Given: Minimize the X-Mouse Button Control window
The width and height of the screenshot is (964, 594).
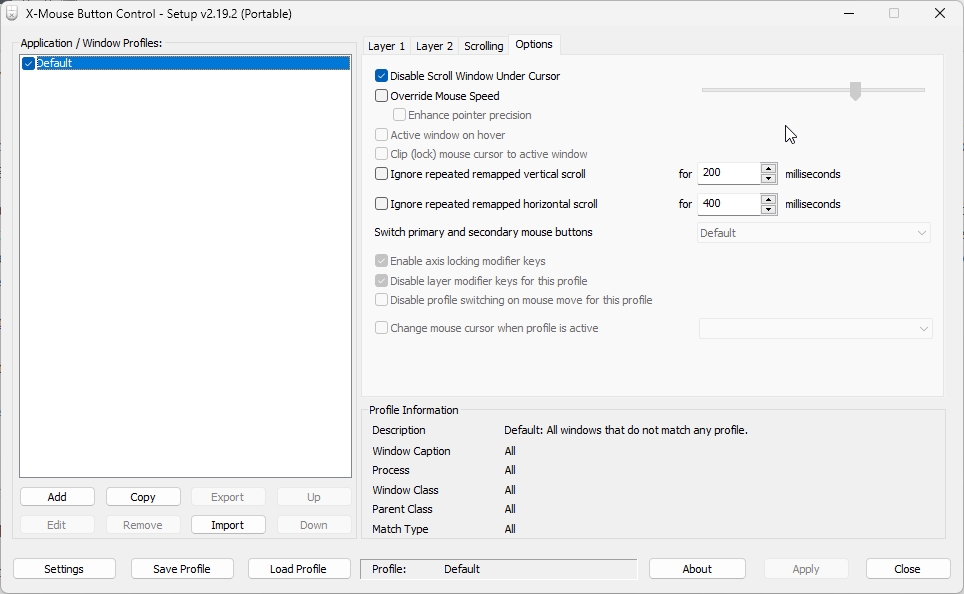Looking at the screenshot, I should pos(849,14).
